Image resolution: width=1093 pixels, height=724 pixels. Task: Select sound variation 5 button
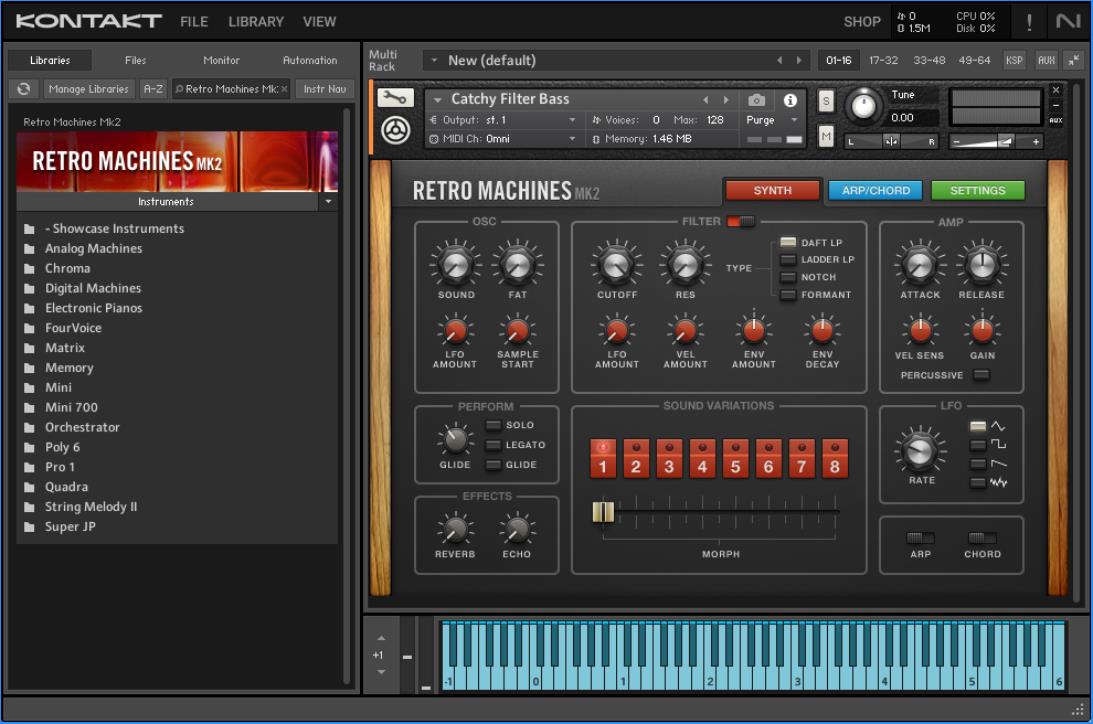click(x=735, y=459)
